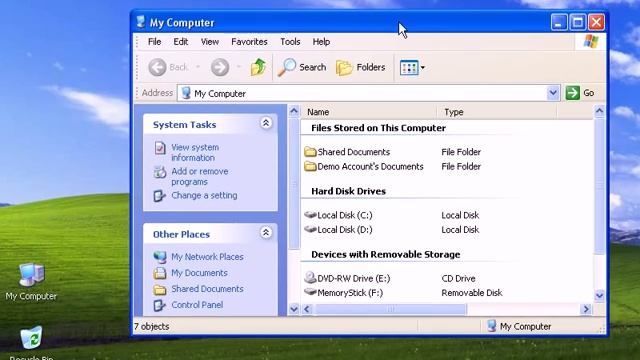640x360 pixels.
Task: Open Shared Documents link in Other Places
Action: [x=207, y=289]
